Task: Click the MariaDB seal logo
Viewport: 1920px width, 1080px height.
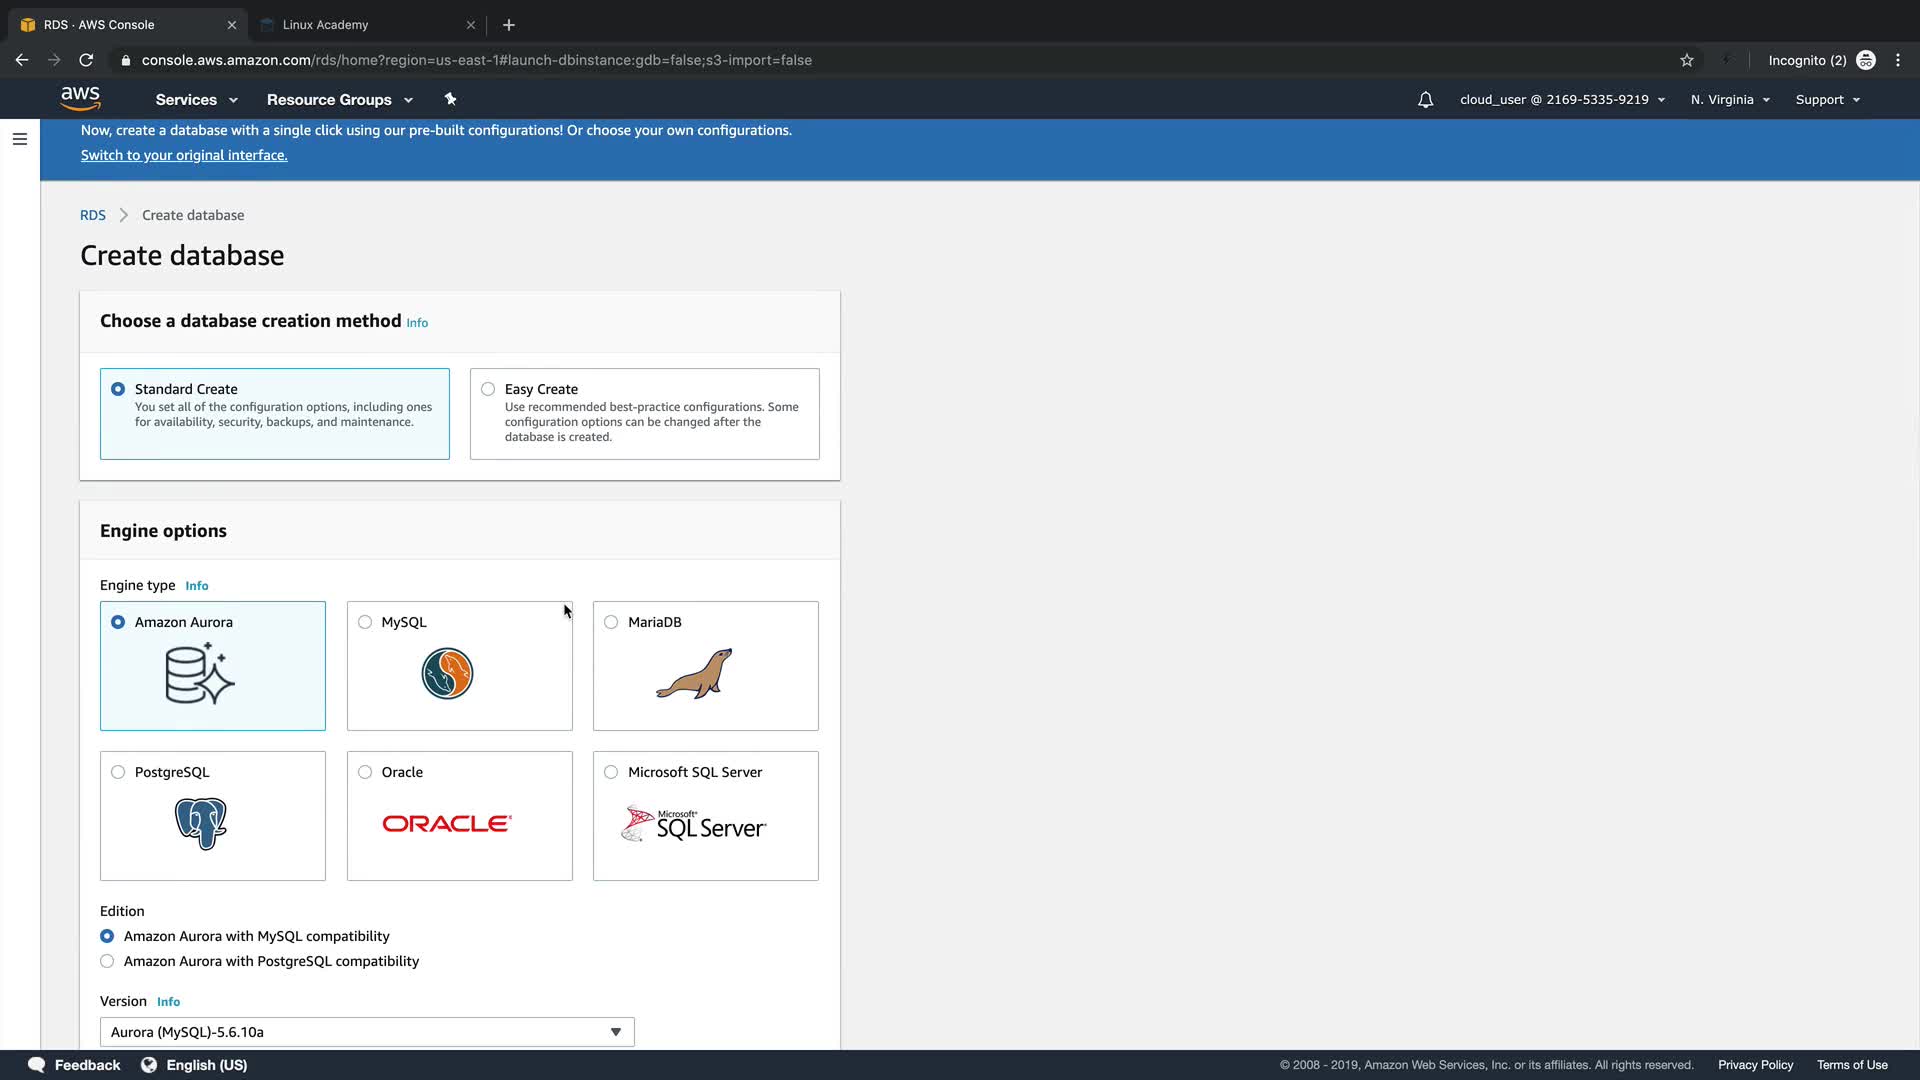Action: 694,674
